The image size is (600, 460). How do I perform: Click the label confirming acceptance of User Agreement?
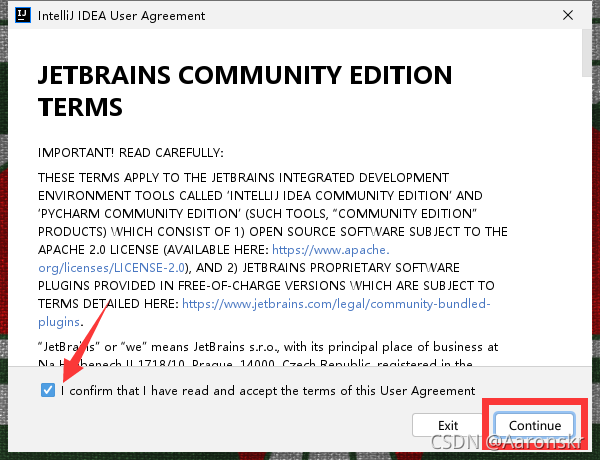click(x=268, y=391)
